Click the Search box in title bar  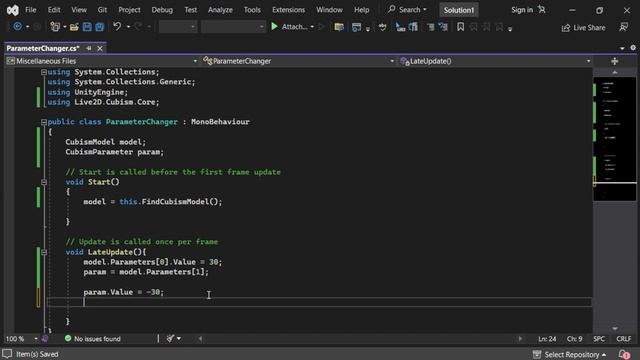pyautogui.click(x=407, y=9)
